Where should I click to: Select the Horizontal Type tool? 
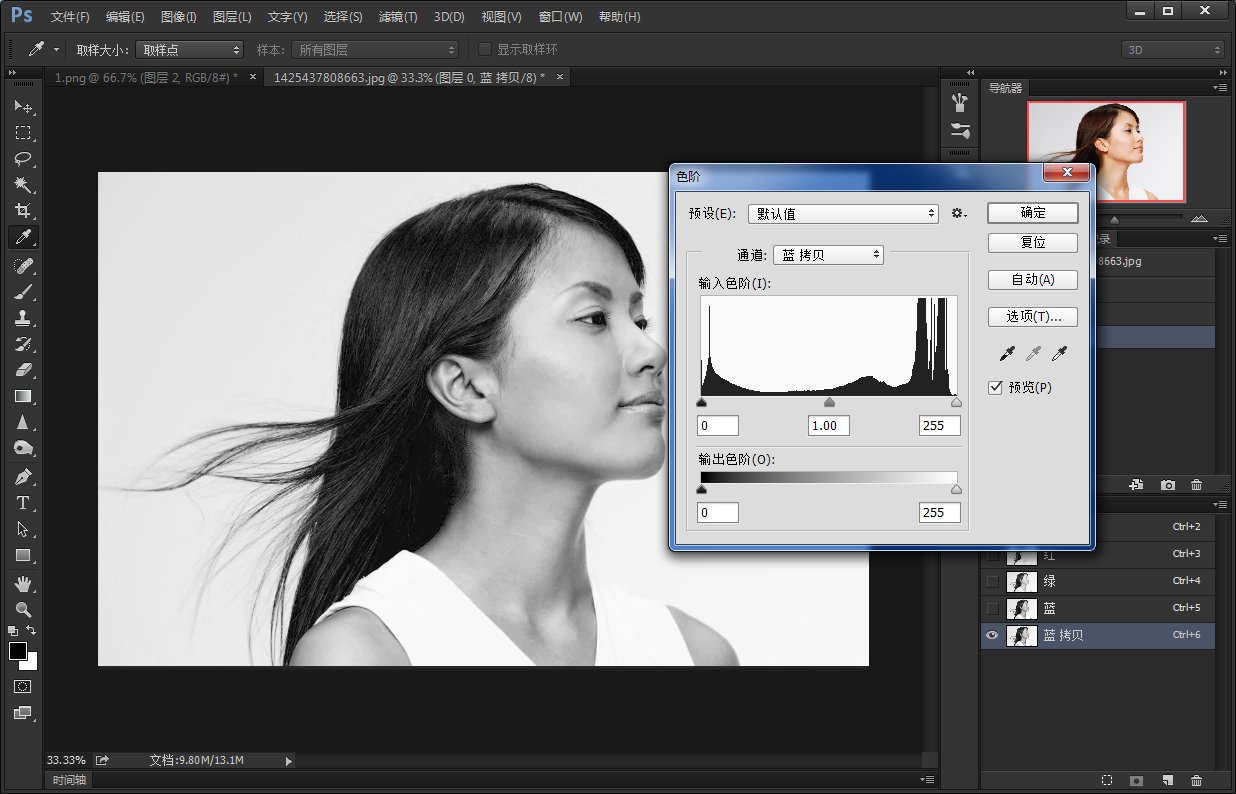(22, 503)
